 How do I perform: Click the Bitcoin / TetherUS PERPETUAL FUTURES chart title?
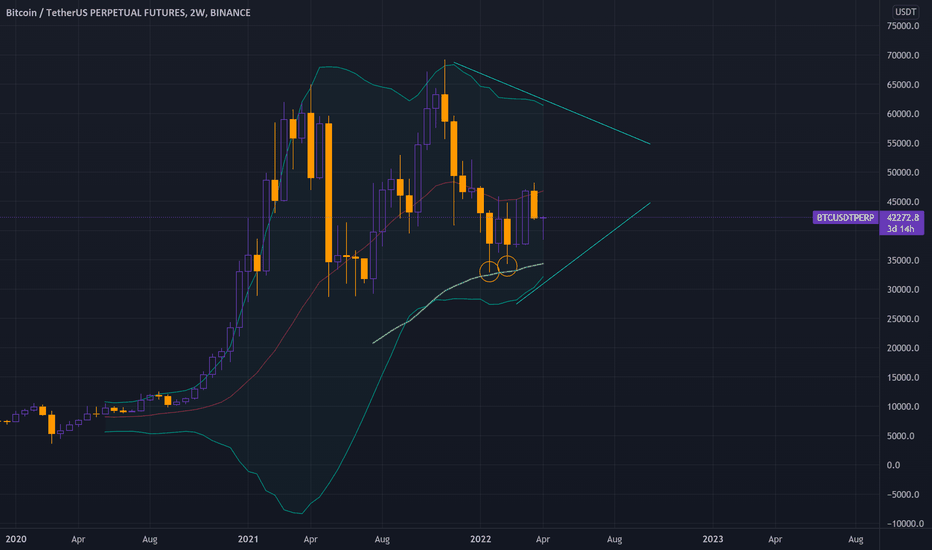tap(128, 12)
